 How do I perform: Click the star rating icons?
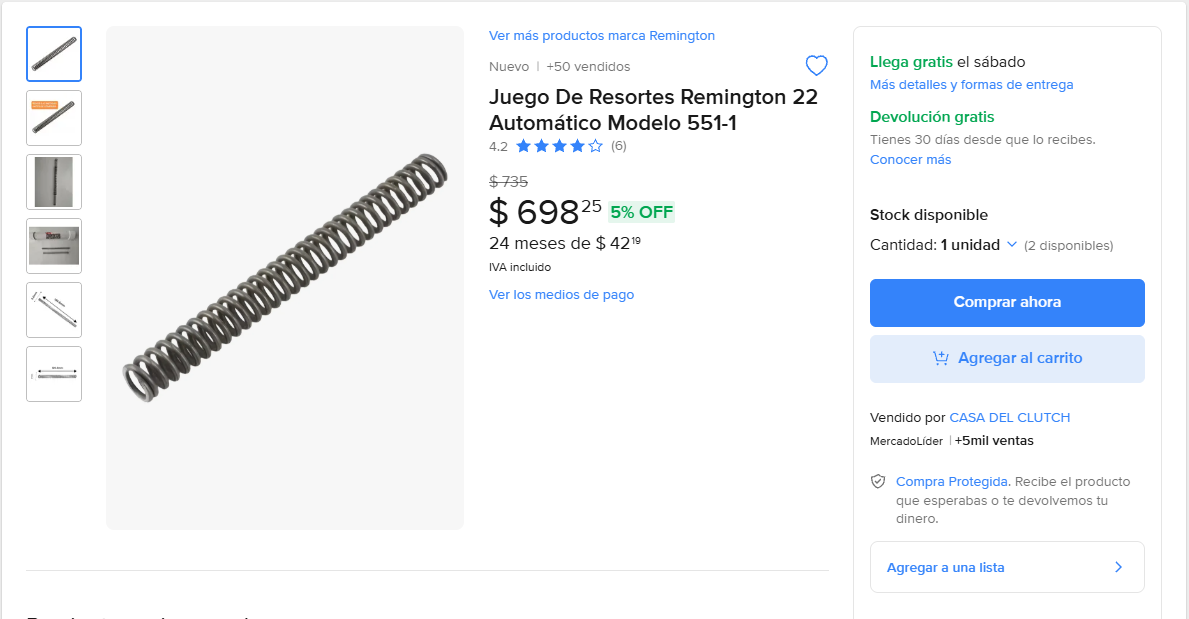pyautogui.click(x=559, y=146)
